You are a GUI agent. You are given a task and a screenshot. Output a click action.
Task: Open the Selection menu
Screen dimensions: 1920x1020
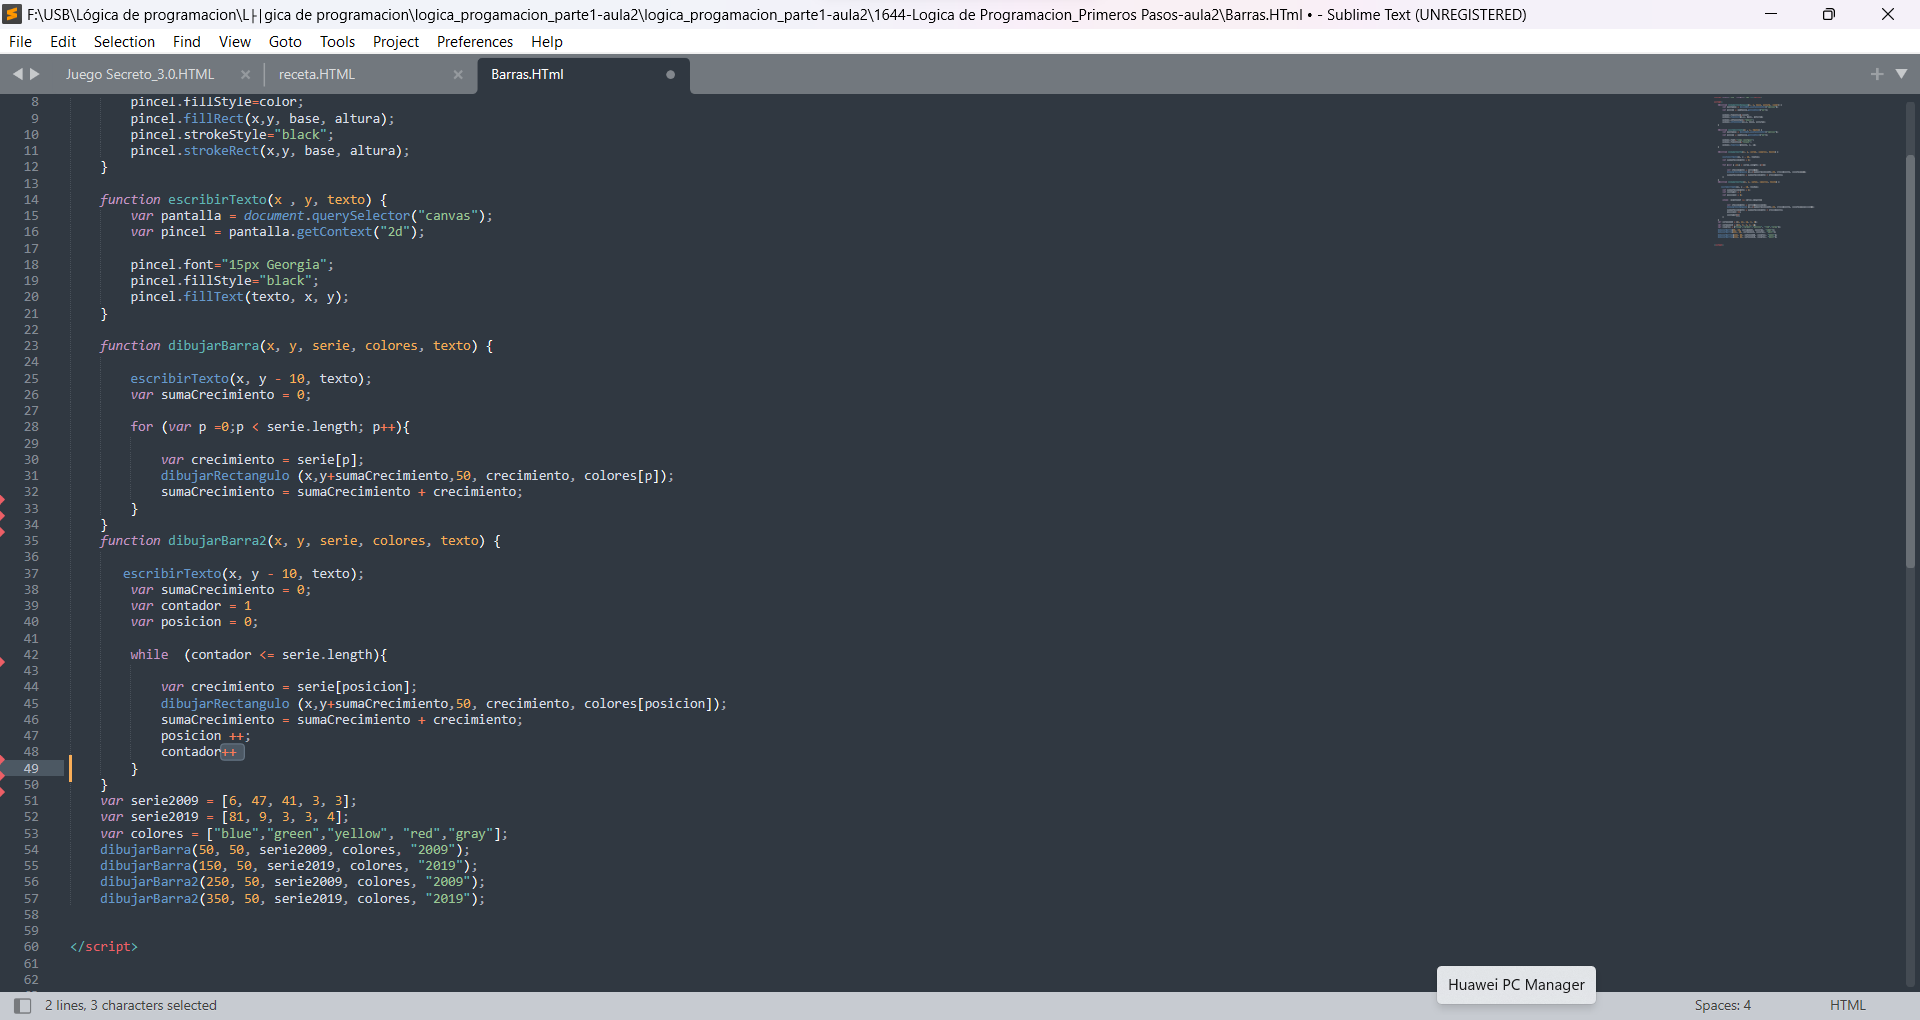pos(124,42)
